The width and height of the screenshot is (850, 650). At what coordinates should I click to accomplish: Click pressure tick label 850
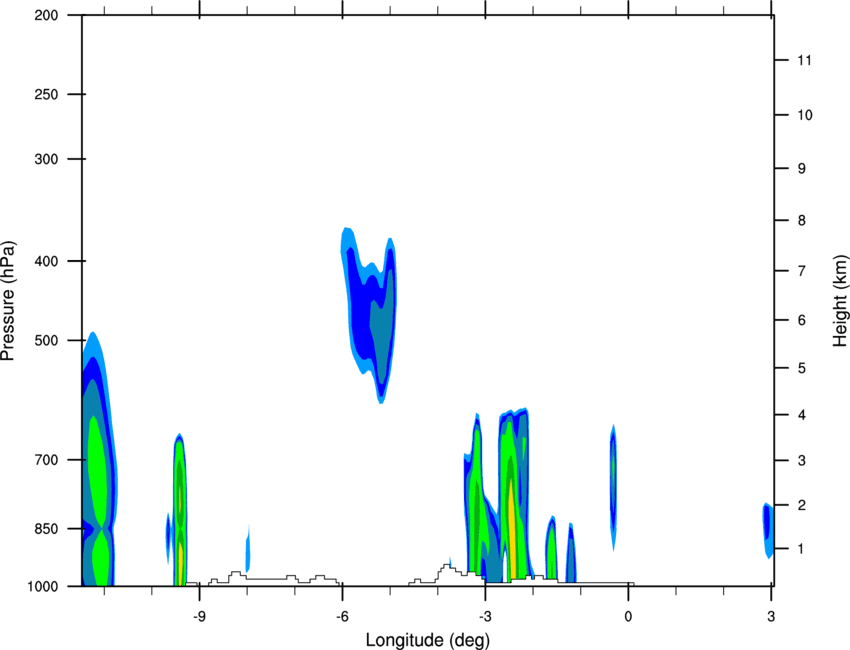click(47, 529)
